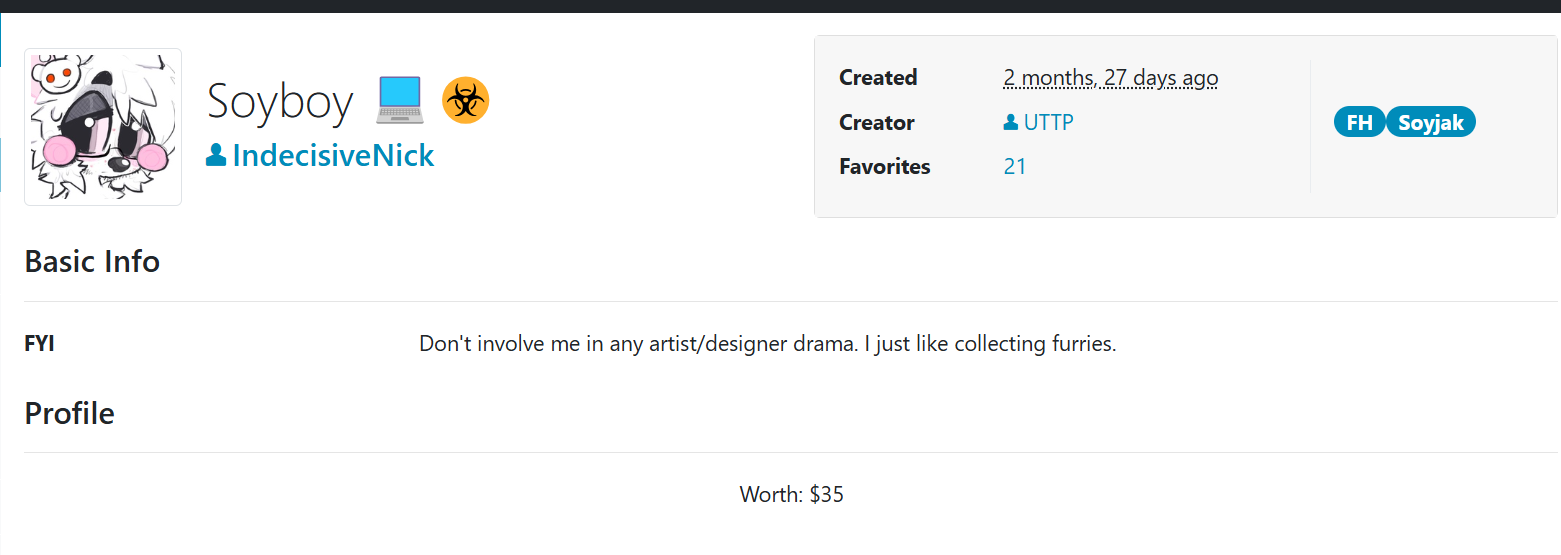1561x555 pixels.
Task: Click the orange biohazard icon
Action: pos(465,100)
